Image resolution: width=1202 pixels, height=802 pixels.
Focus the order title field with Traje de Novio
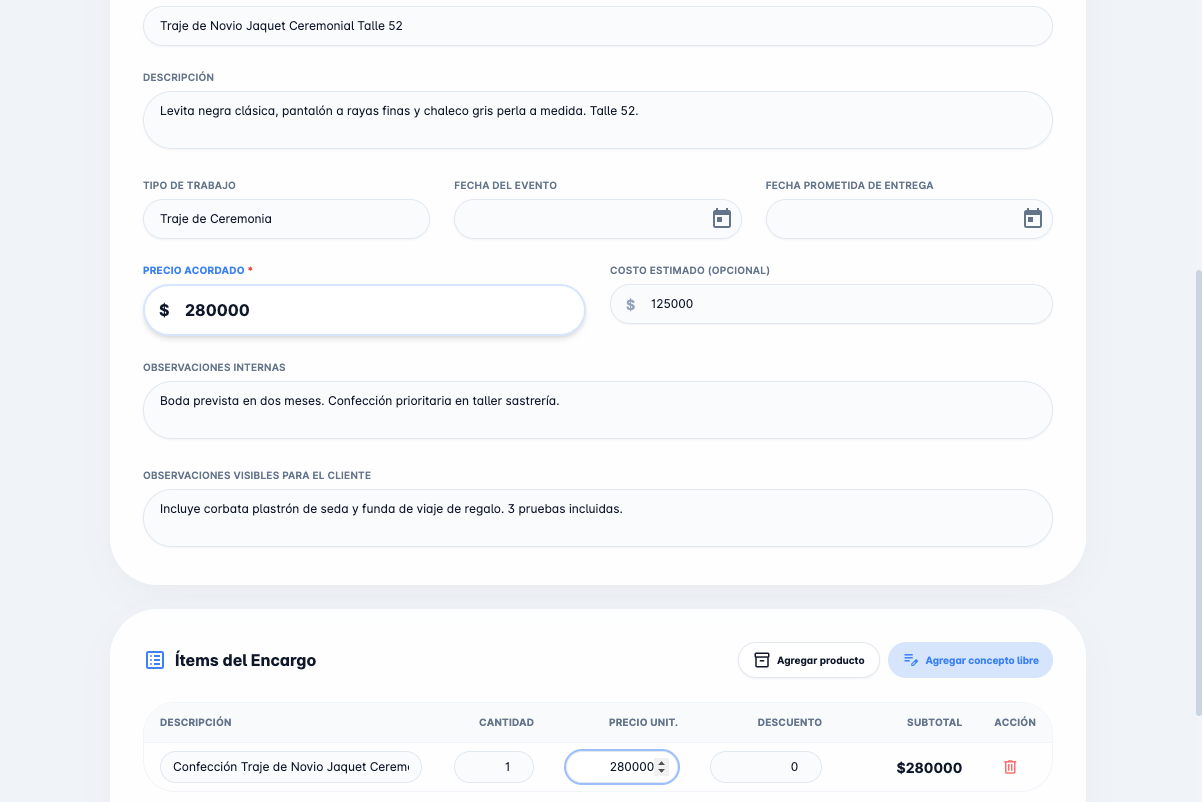pyautogui.click(x=598, y=26)
